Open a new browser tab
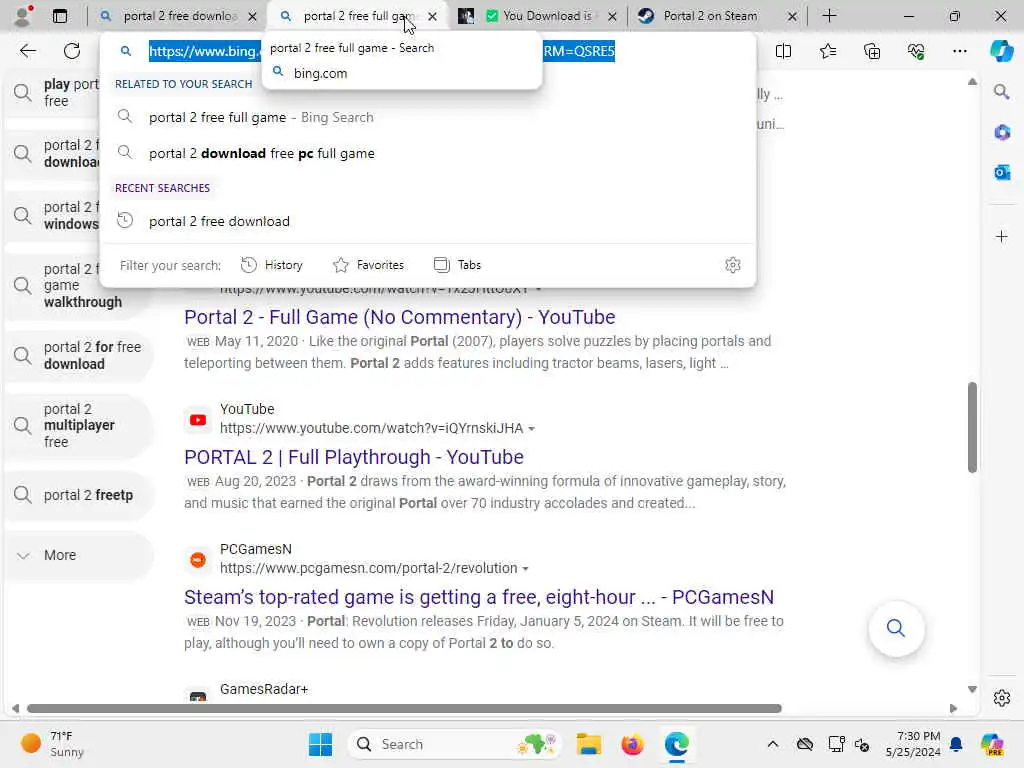1024x768 pixels. point(829,16)
